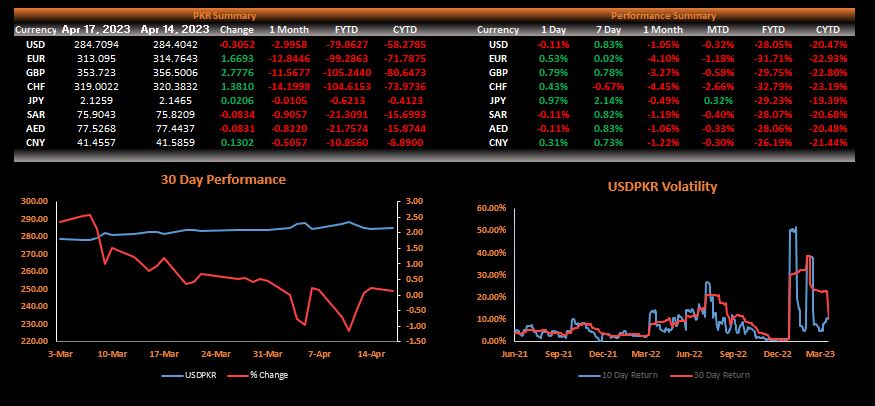This screenshot has height=406, width=875.
Task: Click JPY CYTD performance -19.39%
Action: (828, 100)
